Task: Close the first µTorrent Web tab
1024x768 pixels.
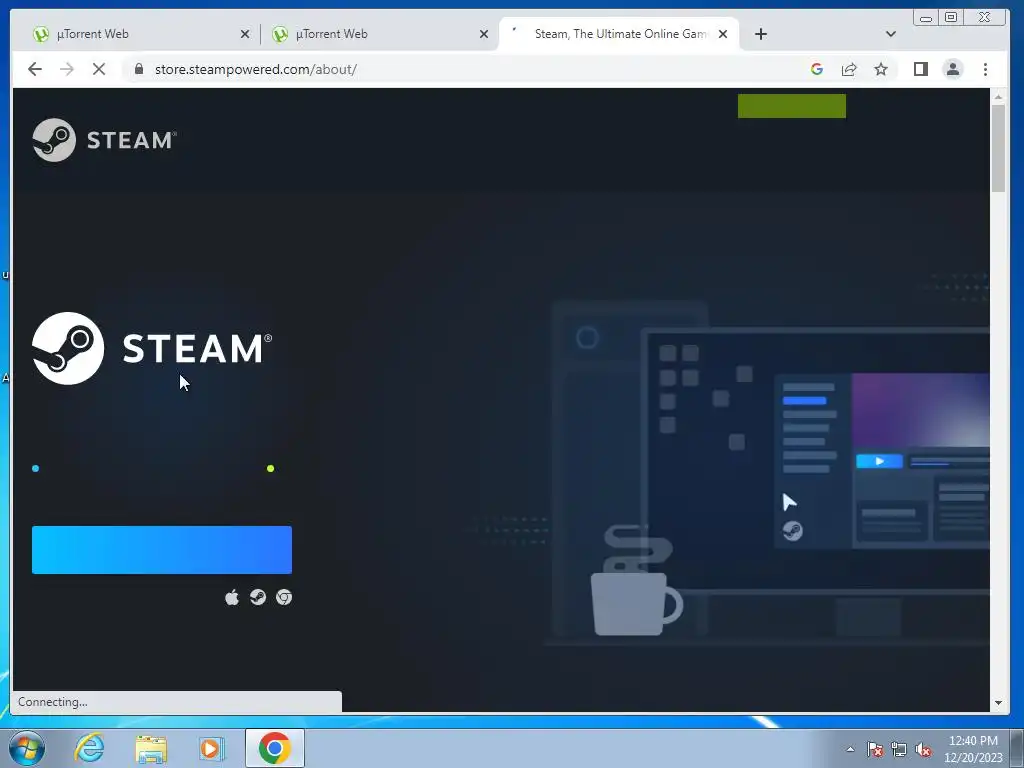Action: (x=245, y=34)
